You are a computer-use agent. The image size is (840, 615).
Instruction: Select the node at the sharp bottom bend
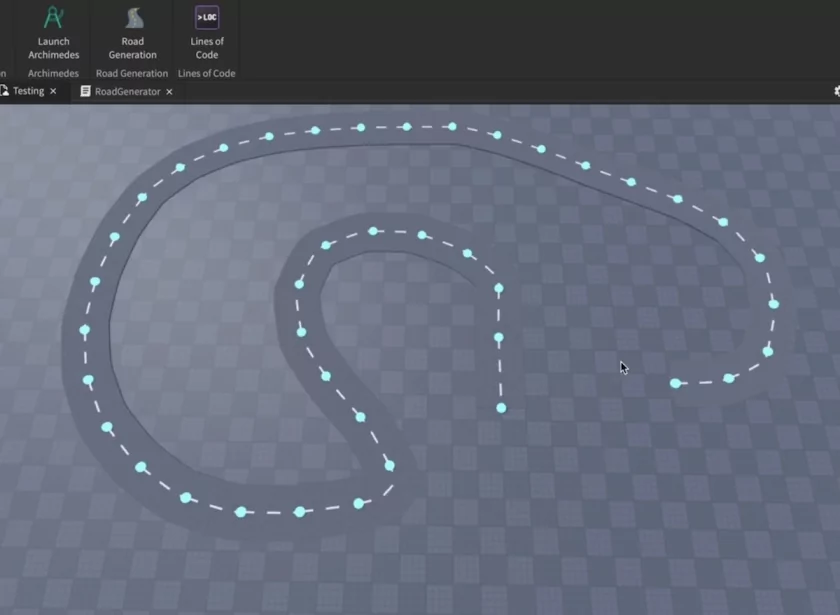click(389, 466)
